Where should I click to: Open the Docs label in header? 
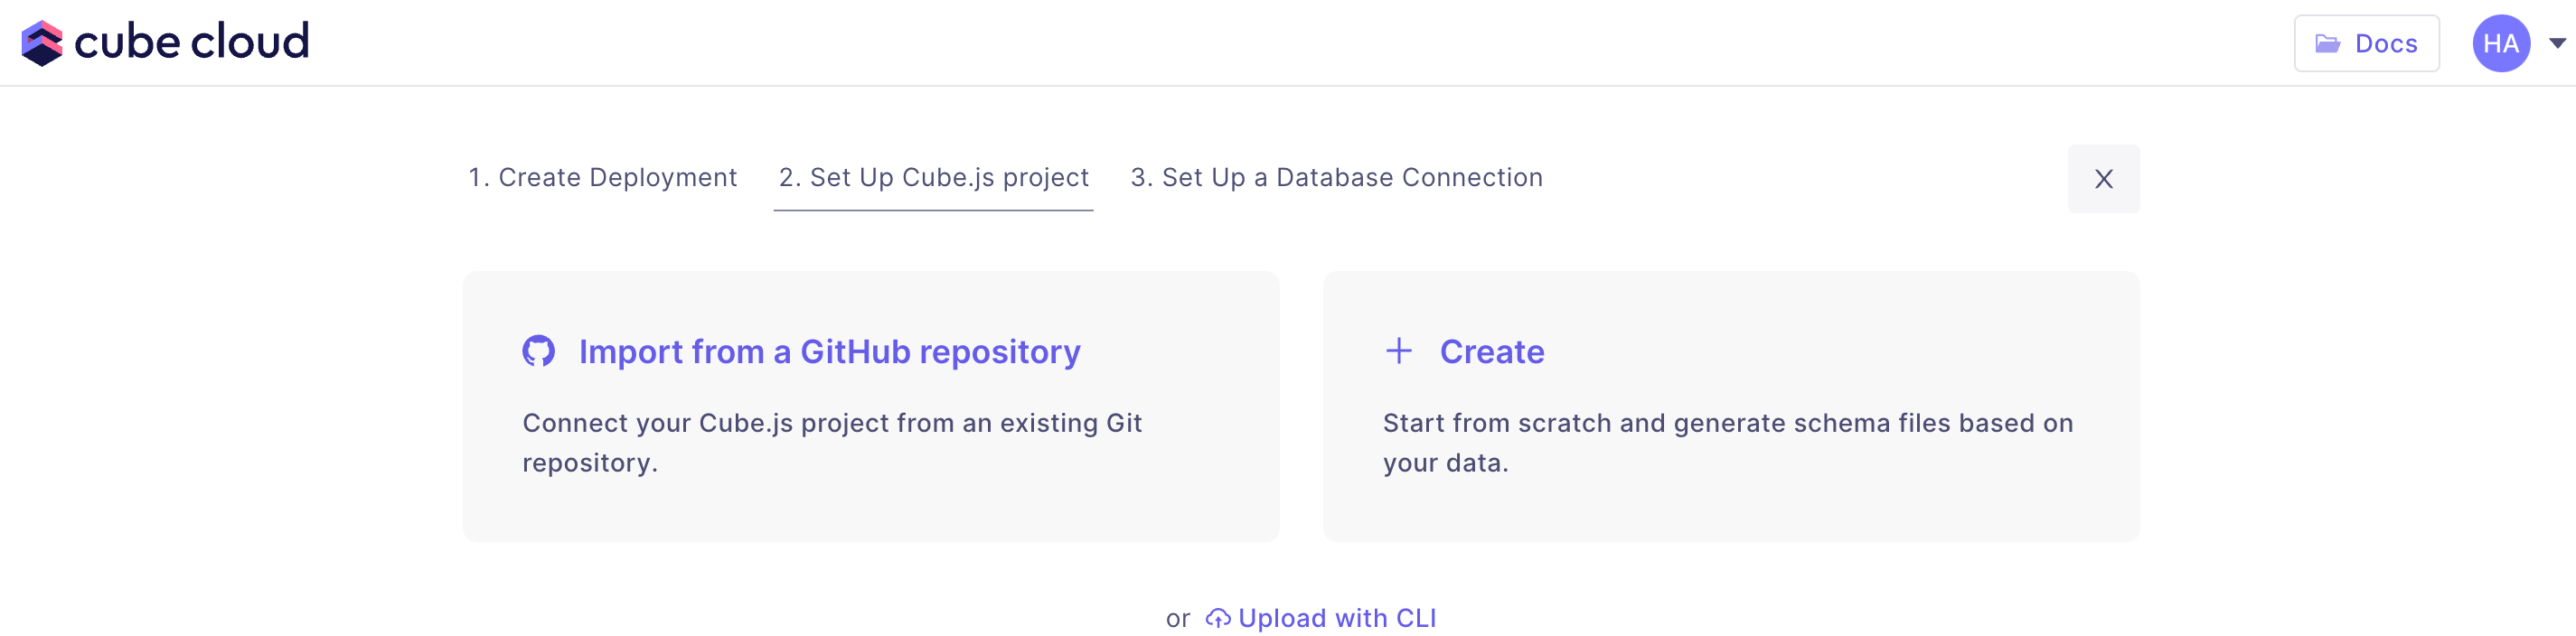pos(2386,44)
